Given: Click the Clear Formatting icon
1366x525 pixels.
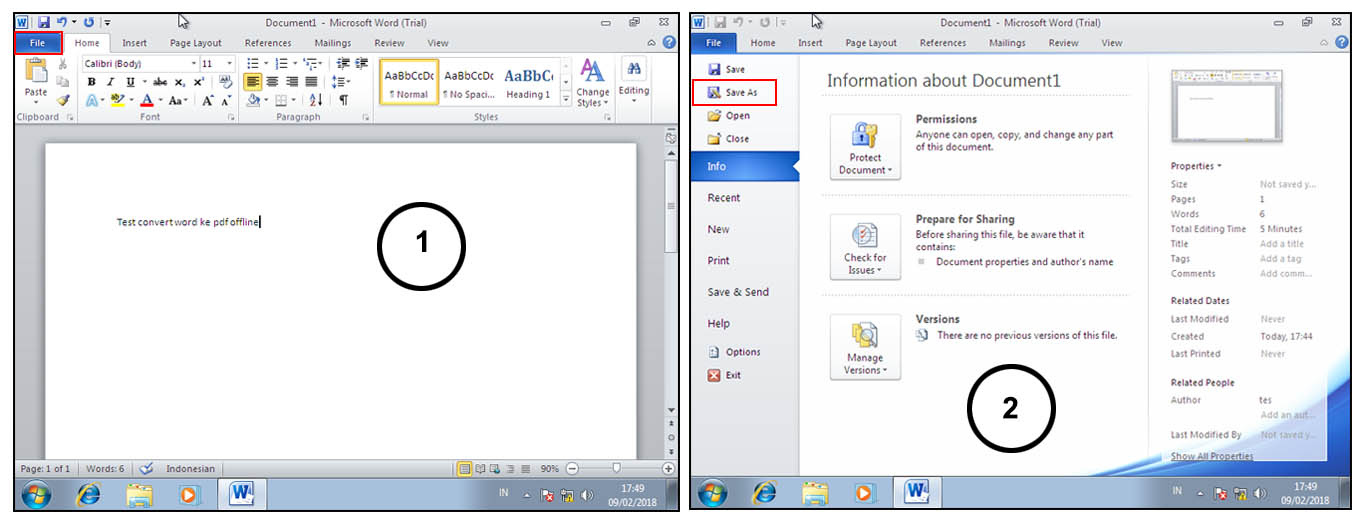Looking at the screenshot, I should click(x=226, y=82).
